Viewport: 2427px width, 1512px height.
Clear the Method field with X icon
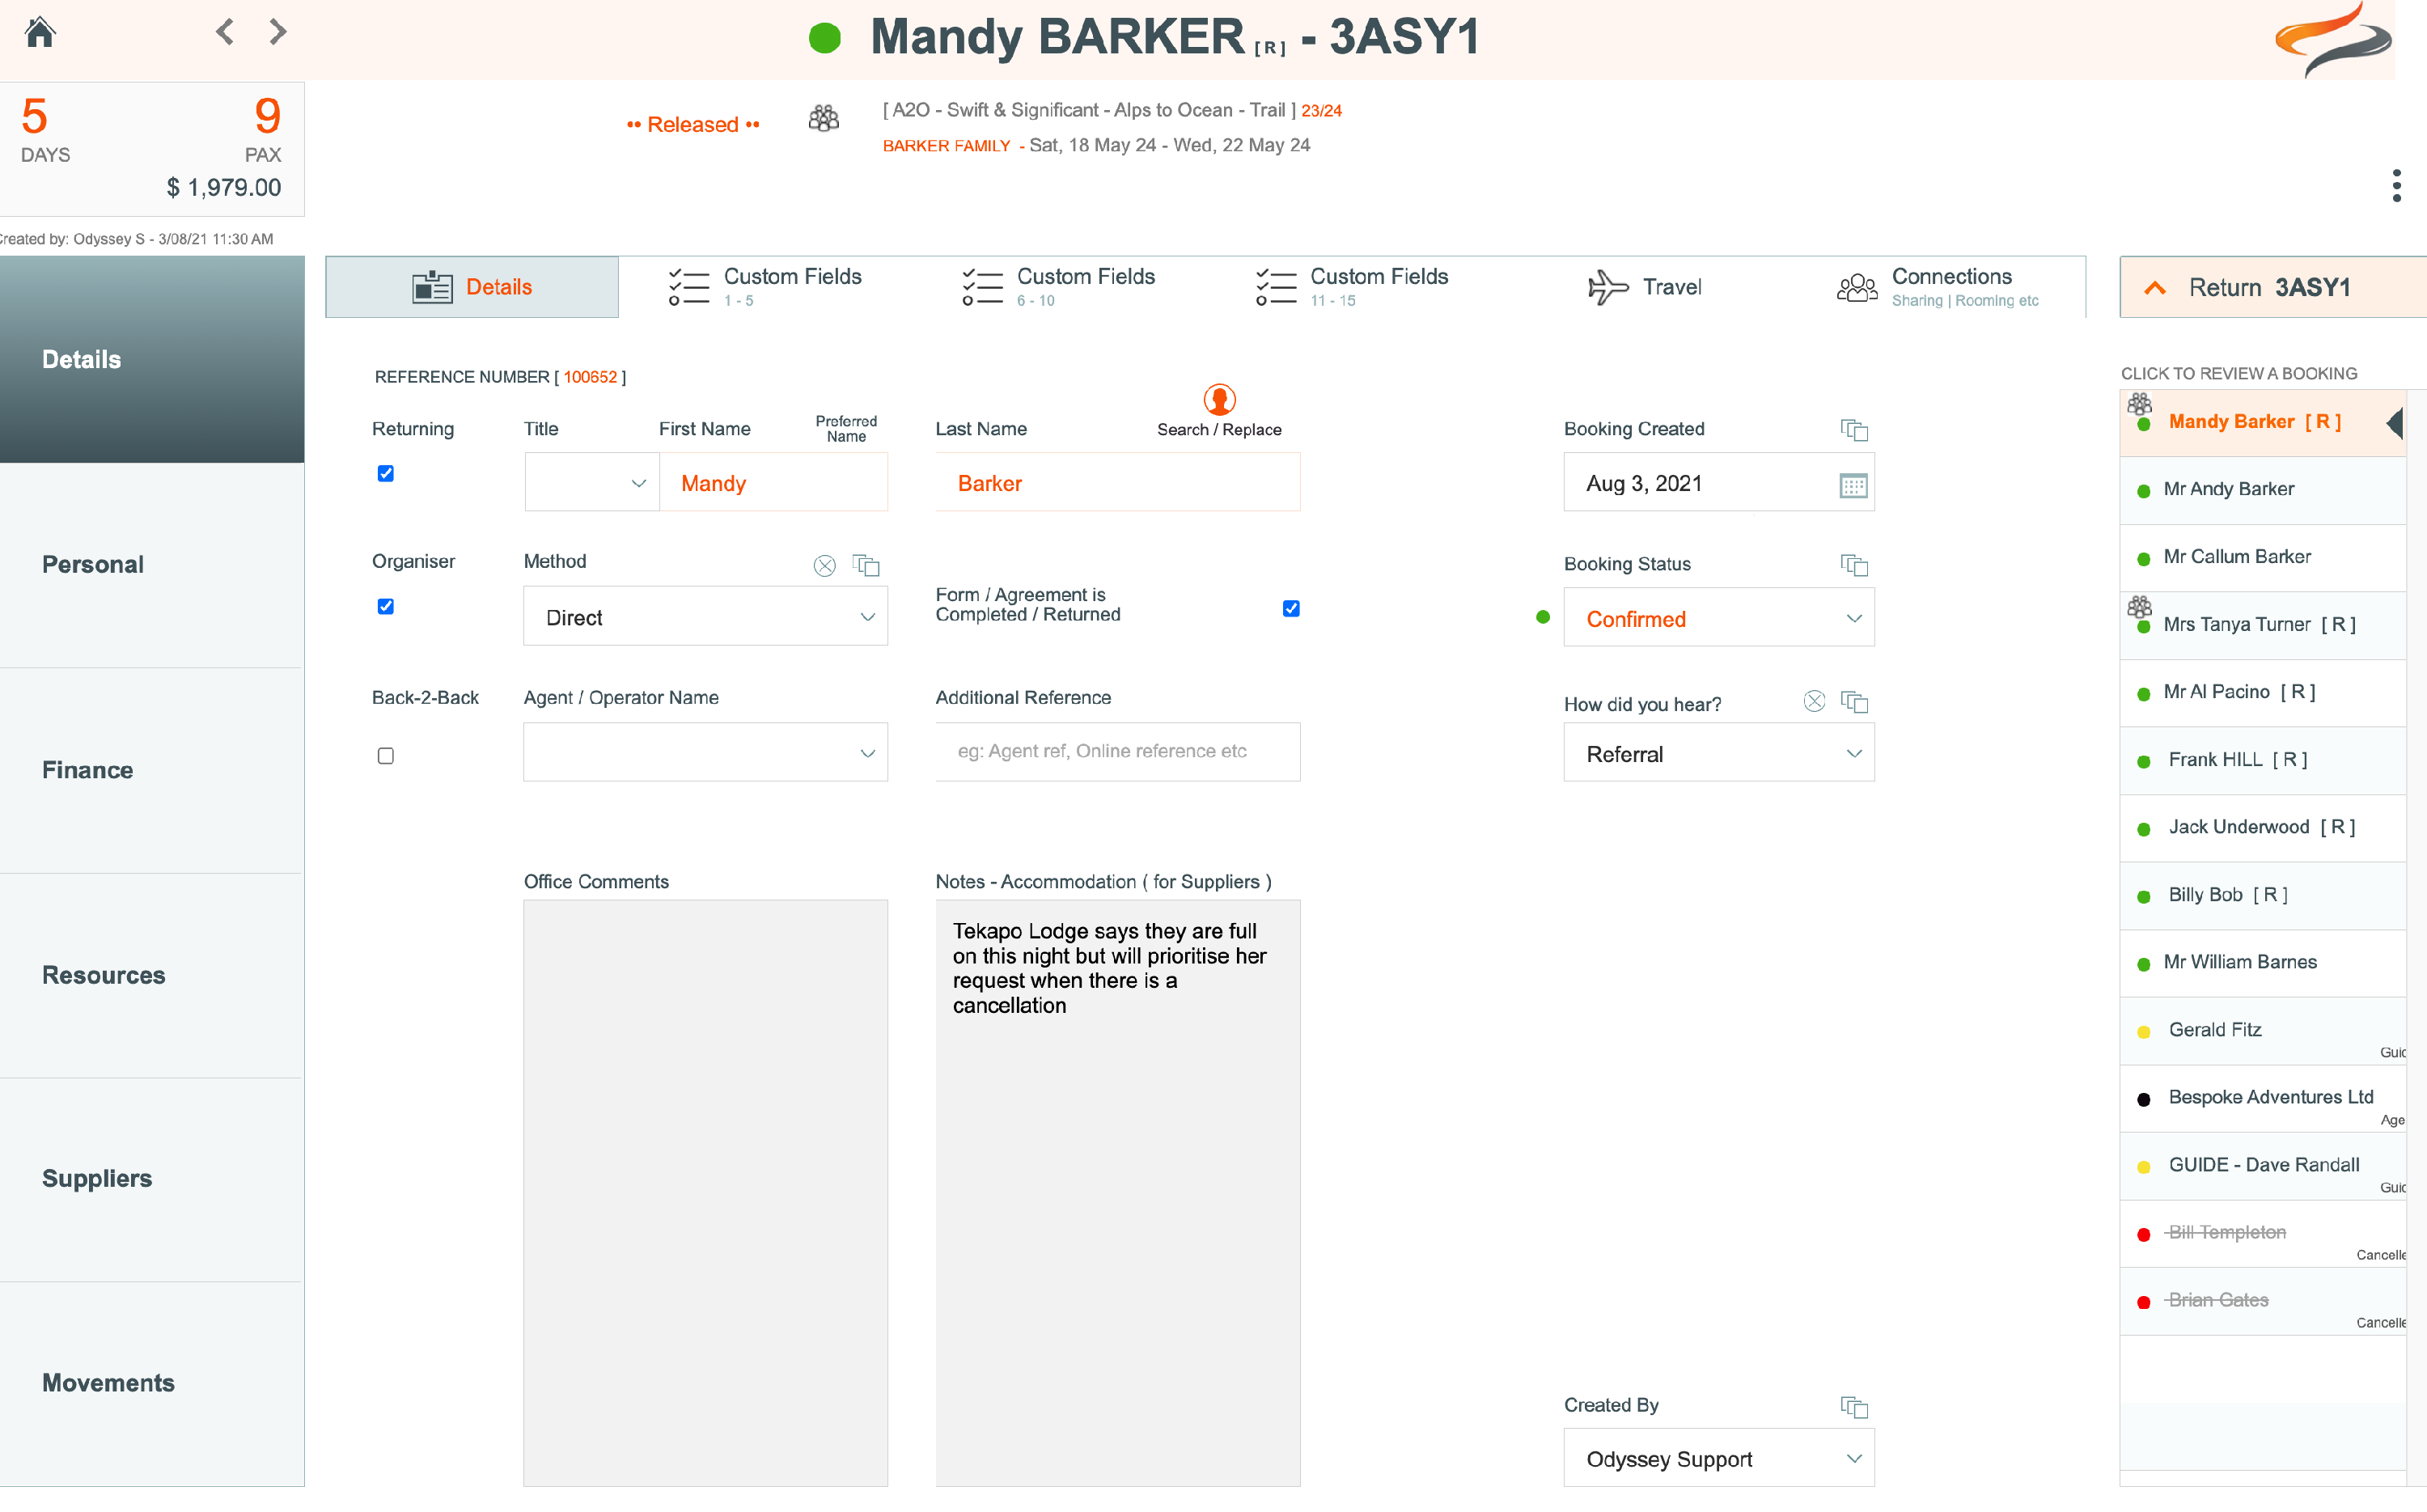click(824, 566)
